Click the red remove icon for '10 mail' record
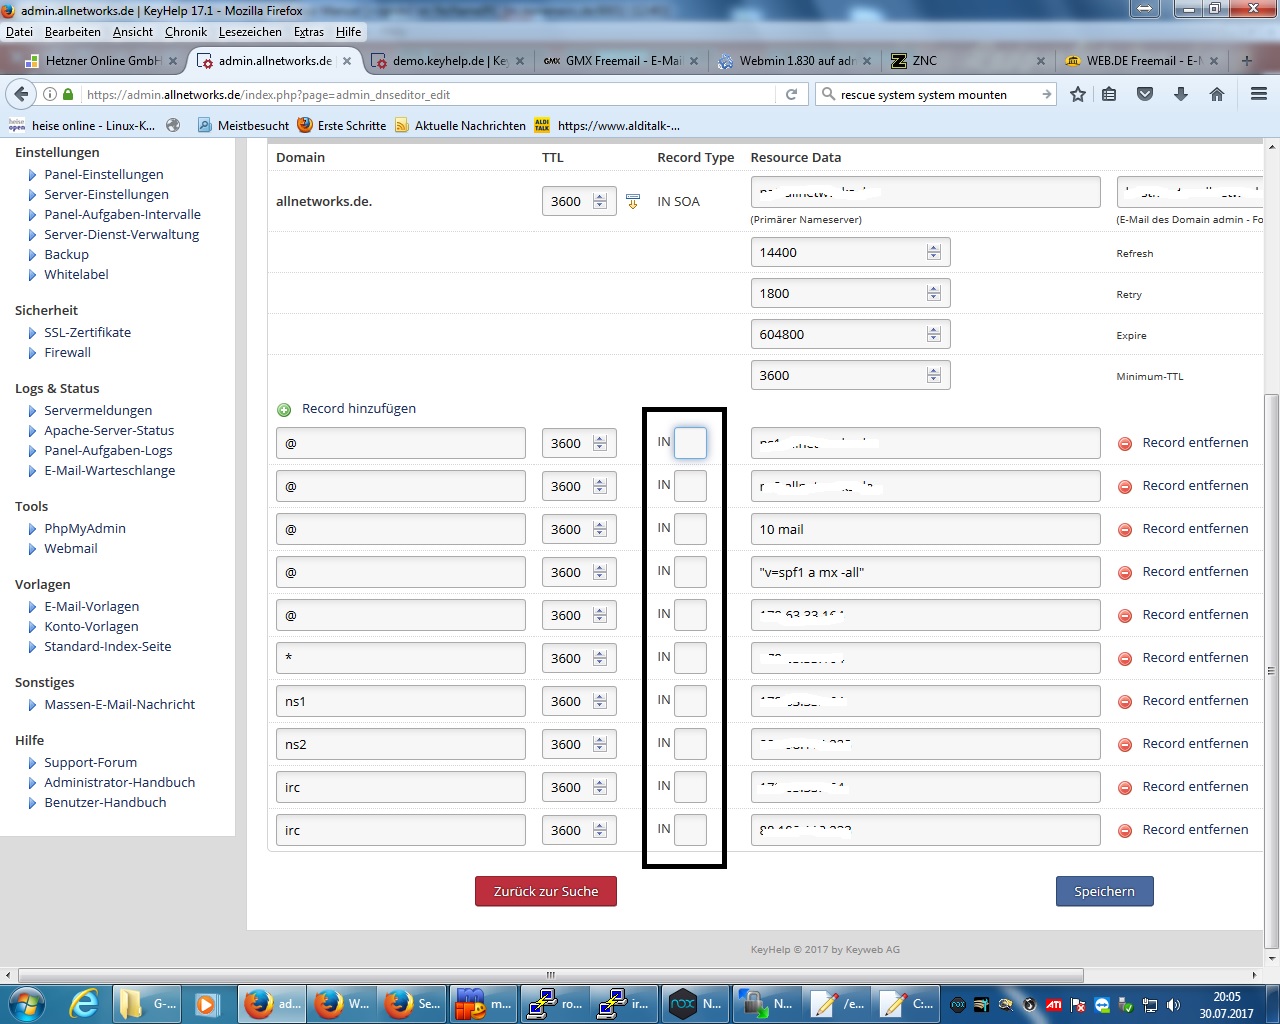The width and height of the screenshot is (1280, 1024). pos(1125,529)
